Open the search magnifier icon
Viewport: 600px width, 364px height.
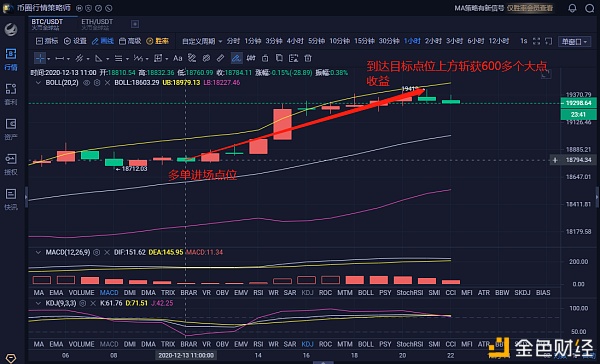click(590, 8)
